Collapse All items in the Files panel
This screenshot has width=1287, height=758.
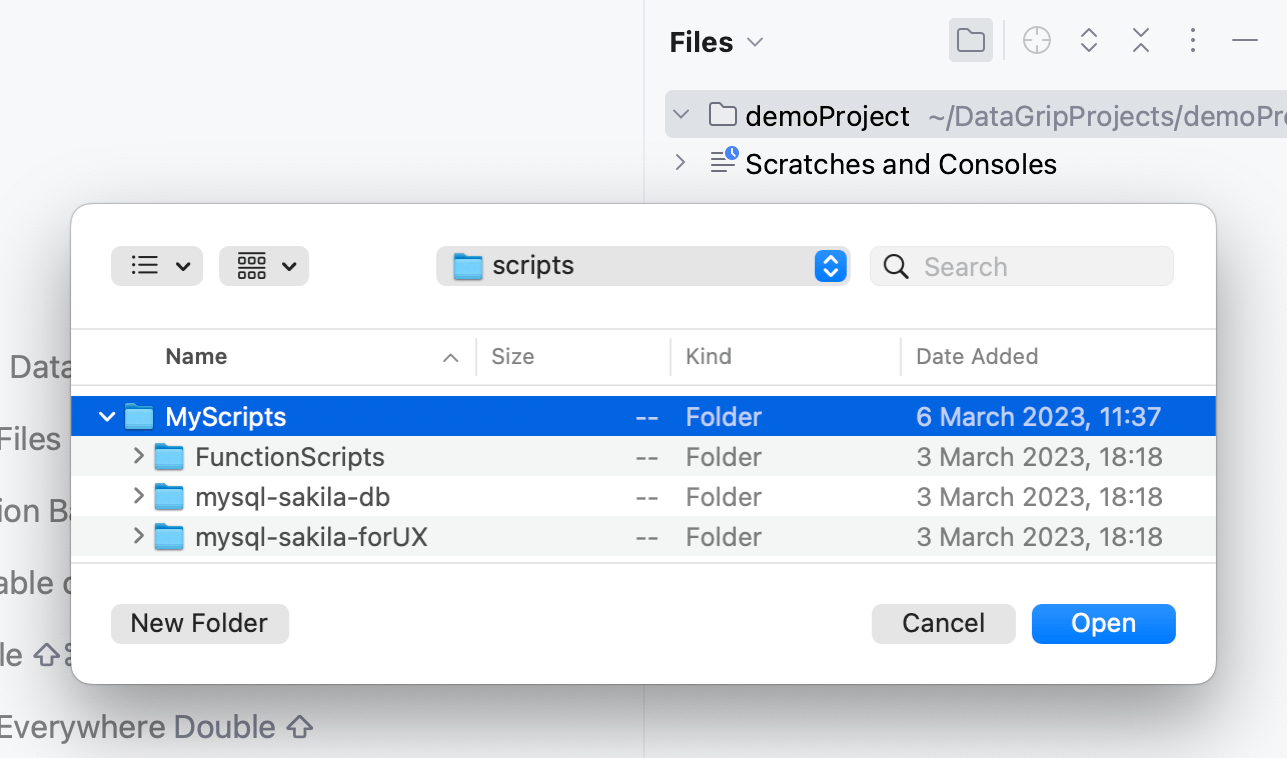click(1140, 40)
